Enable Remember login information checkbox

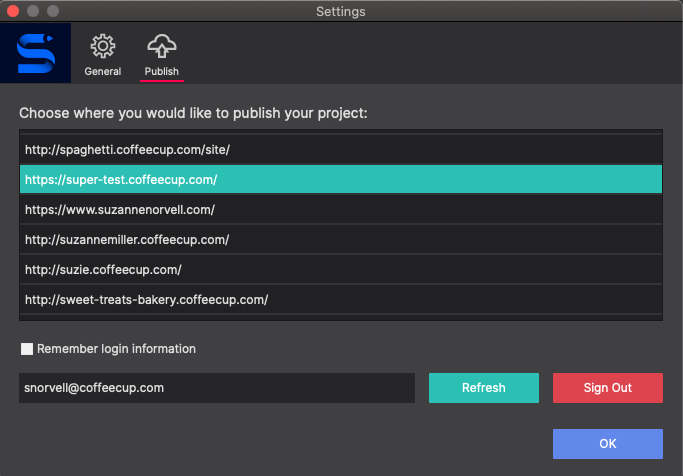27,349
